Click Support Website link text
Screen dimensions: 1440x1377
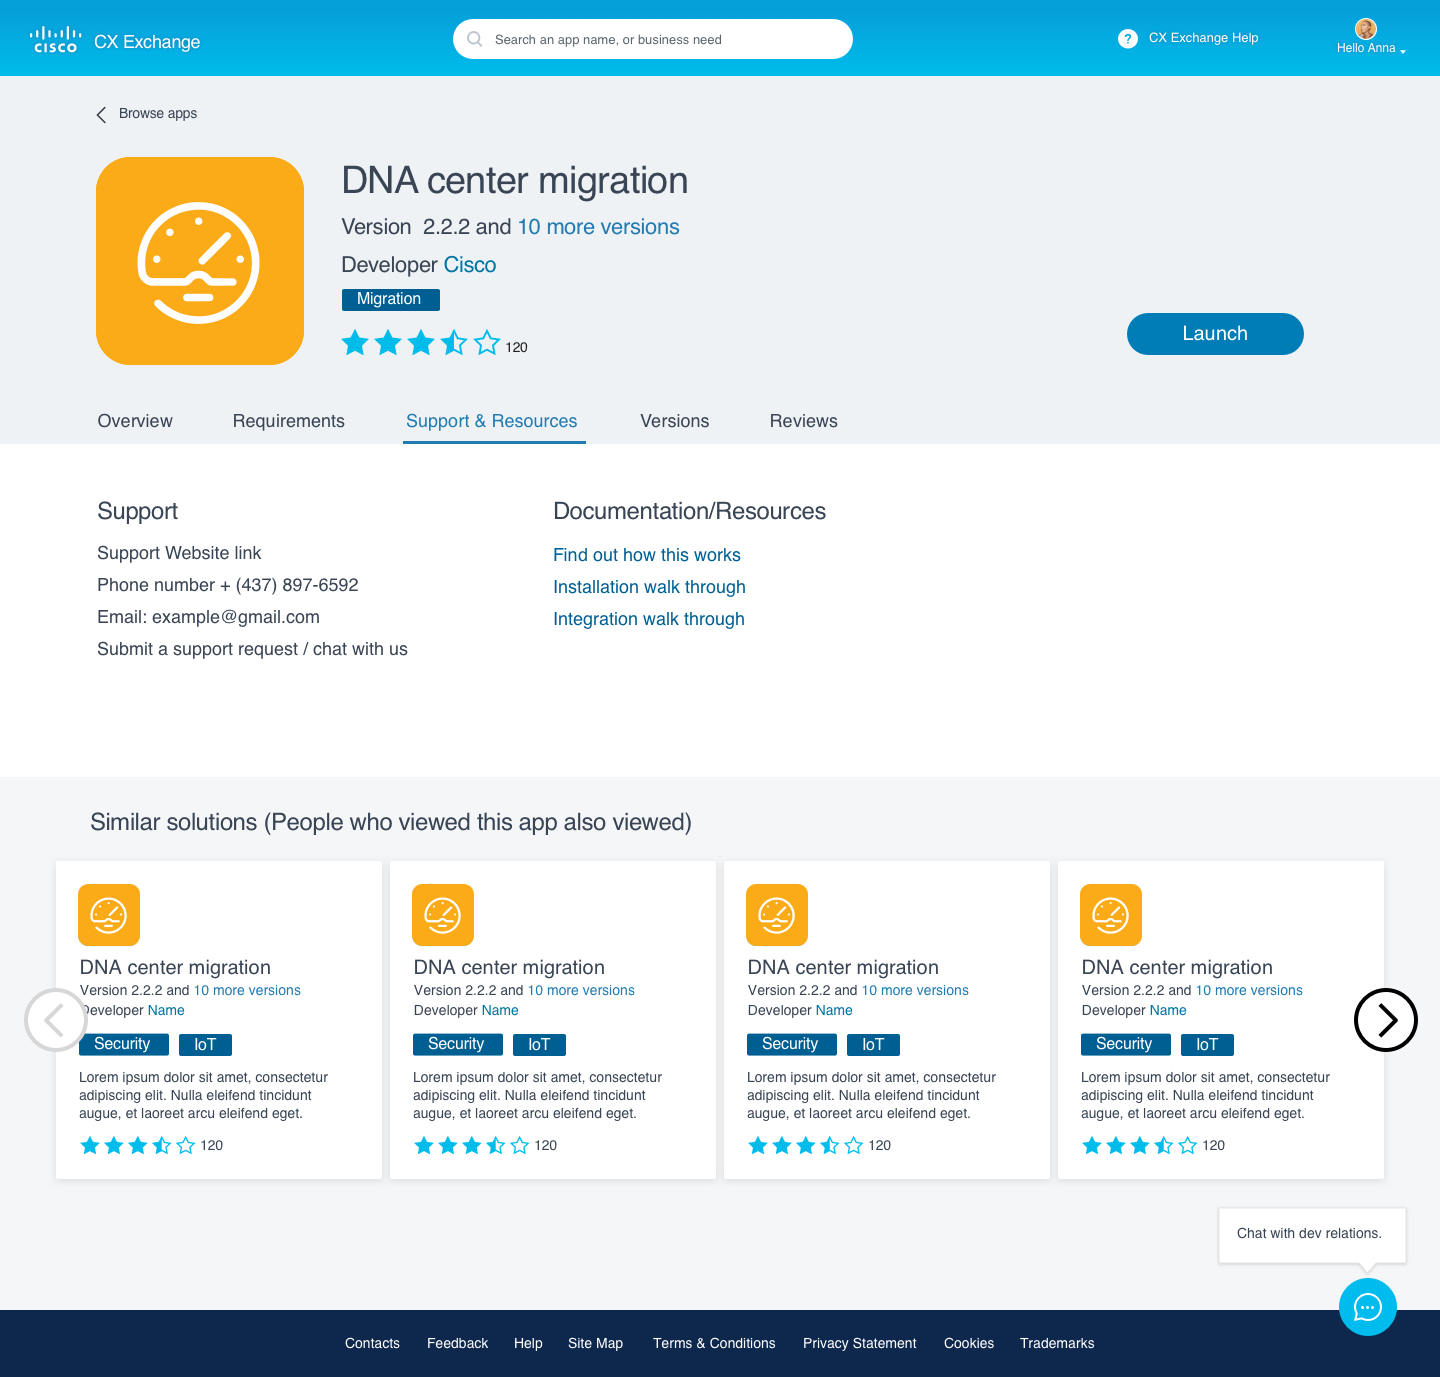(179, 553)
